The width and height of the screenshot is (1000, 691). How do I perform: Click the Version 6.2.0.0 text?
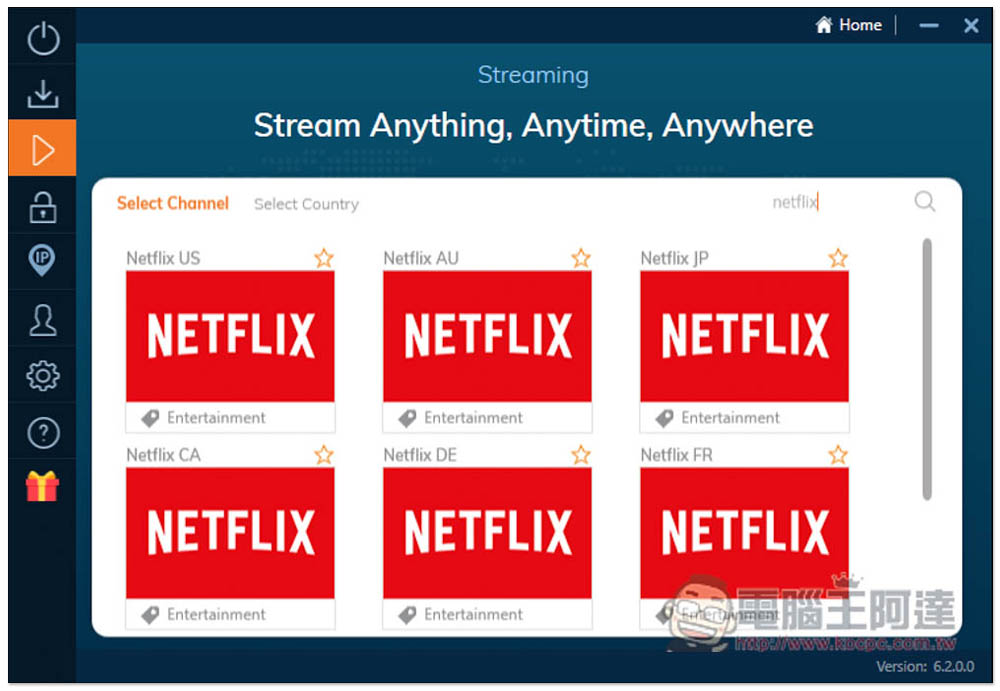(x=925, y=667)
